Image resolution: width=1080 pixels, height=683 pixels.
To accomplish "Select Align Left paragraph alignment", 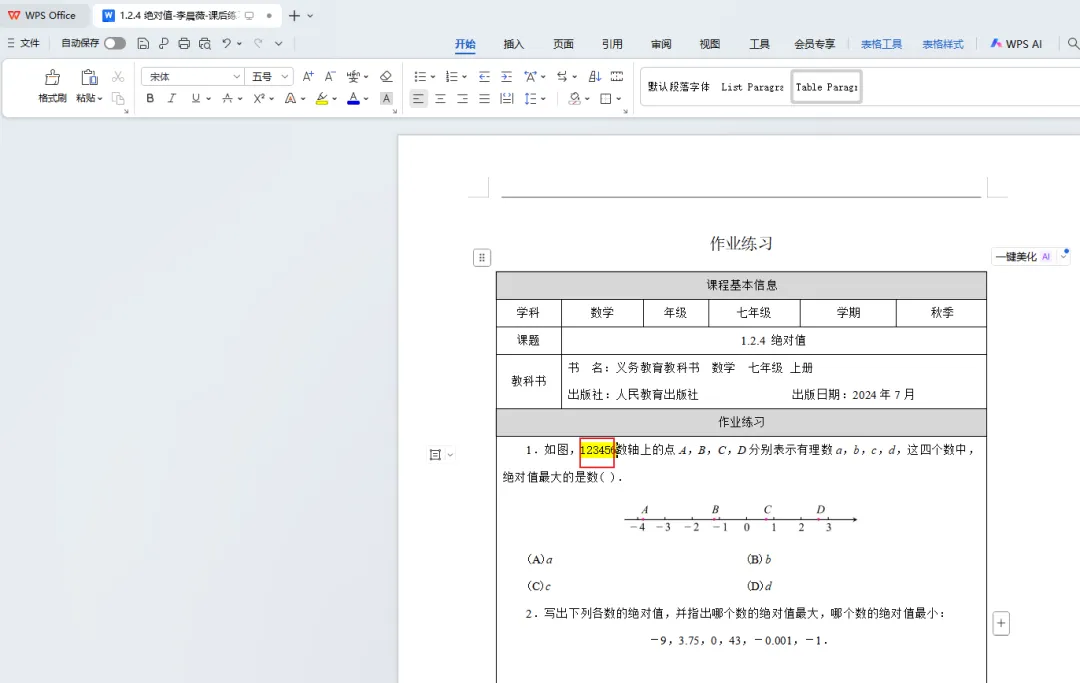I will coord(418,98).
